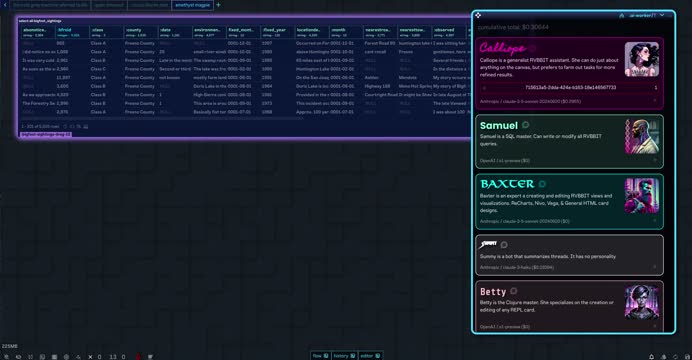Expand the Callipe thread row with the ID

[x=569, y=87]
